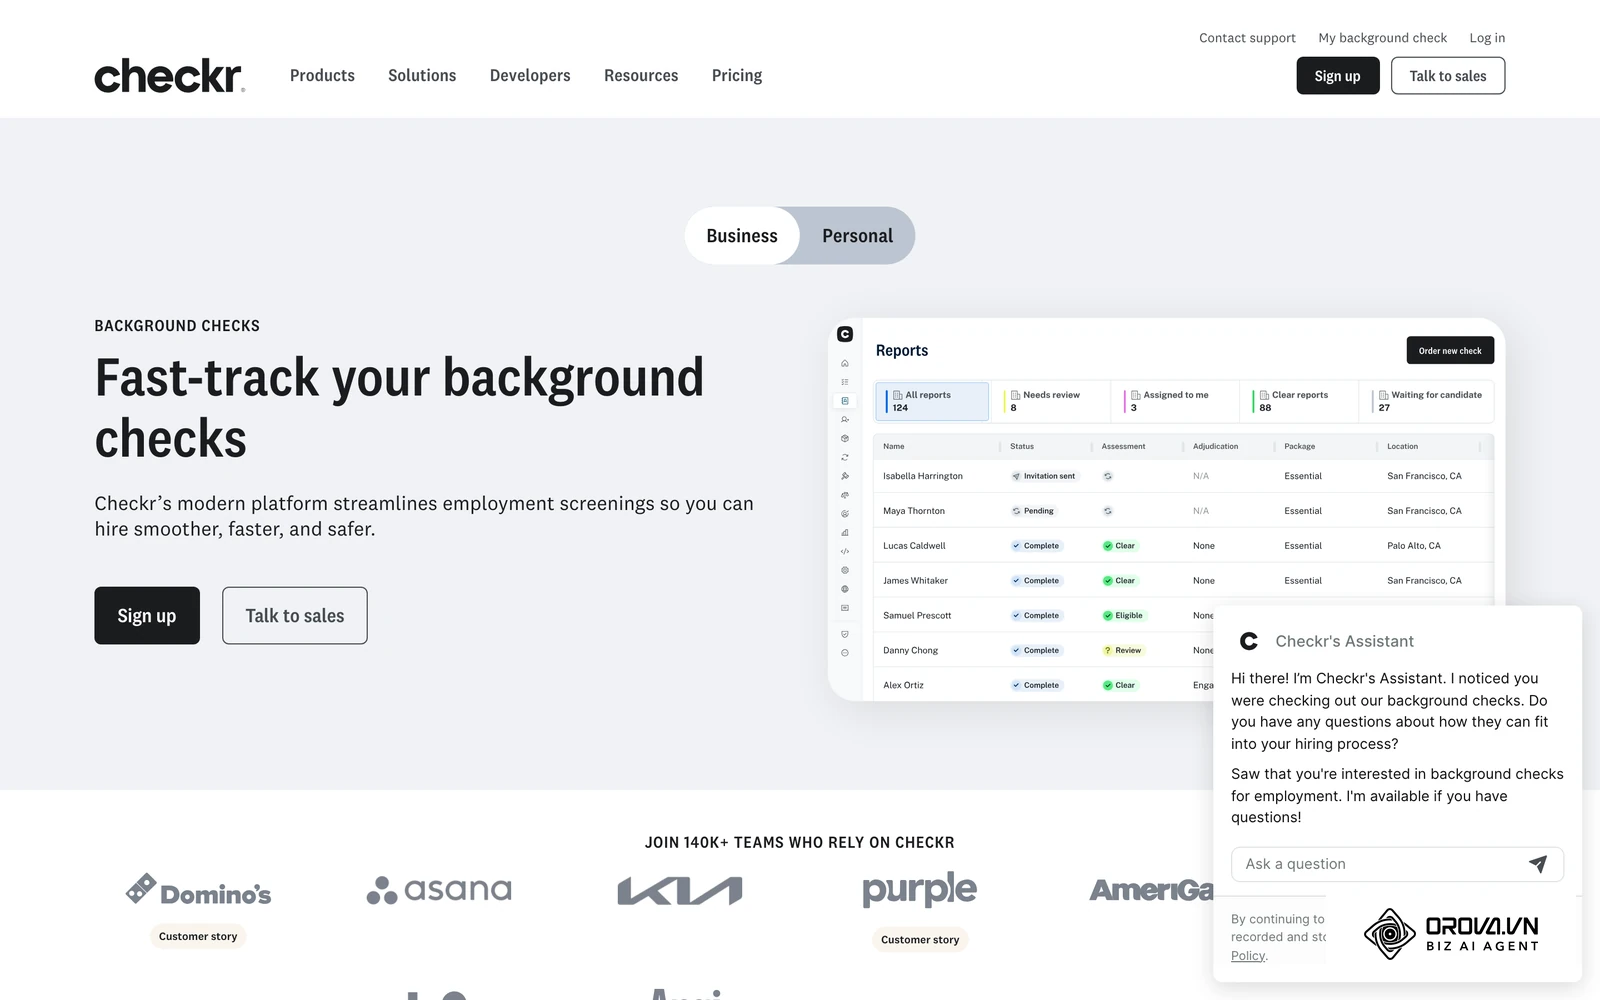Click James Whitaker in the reports table

pos(915,581)
